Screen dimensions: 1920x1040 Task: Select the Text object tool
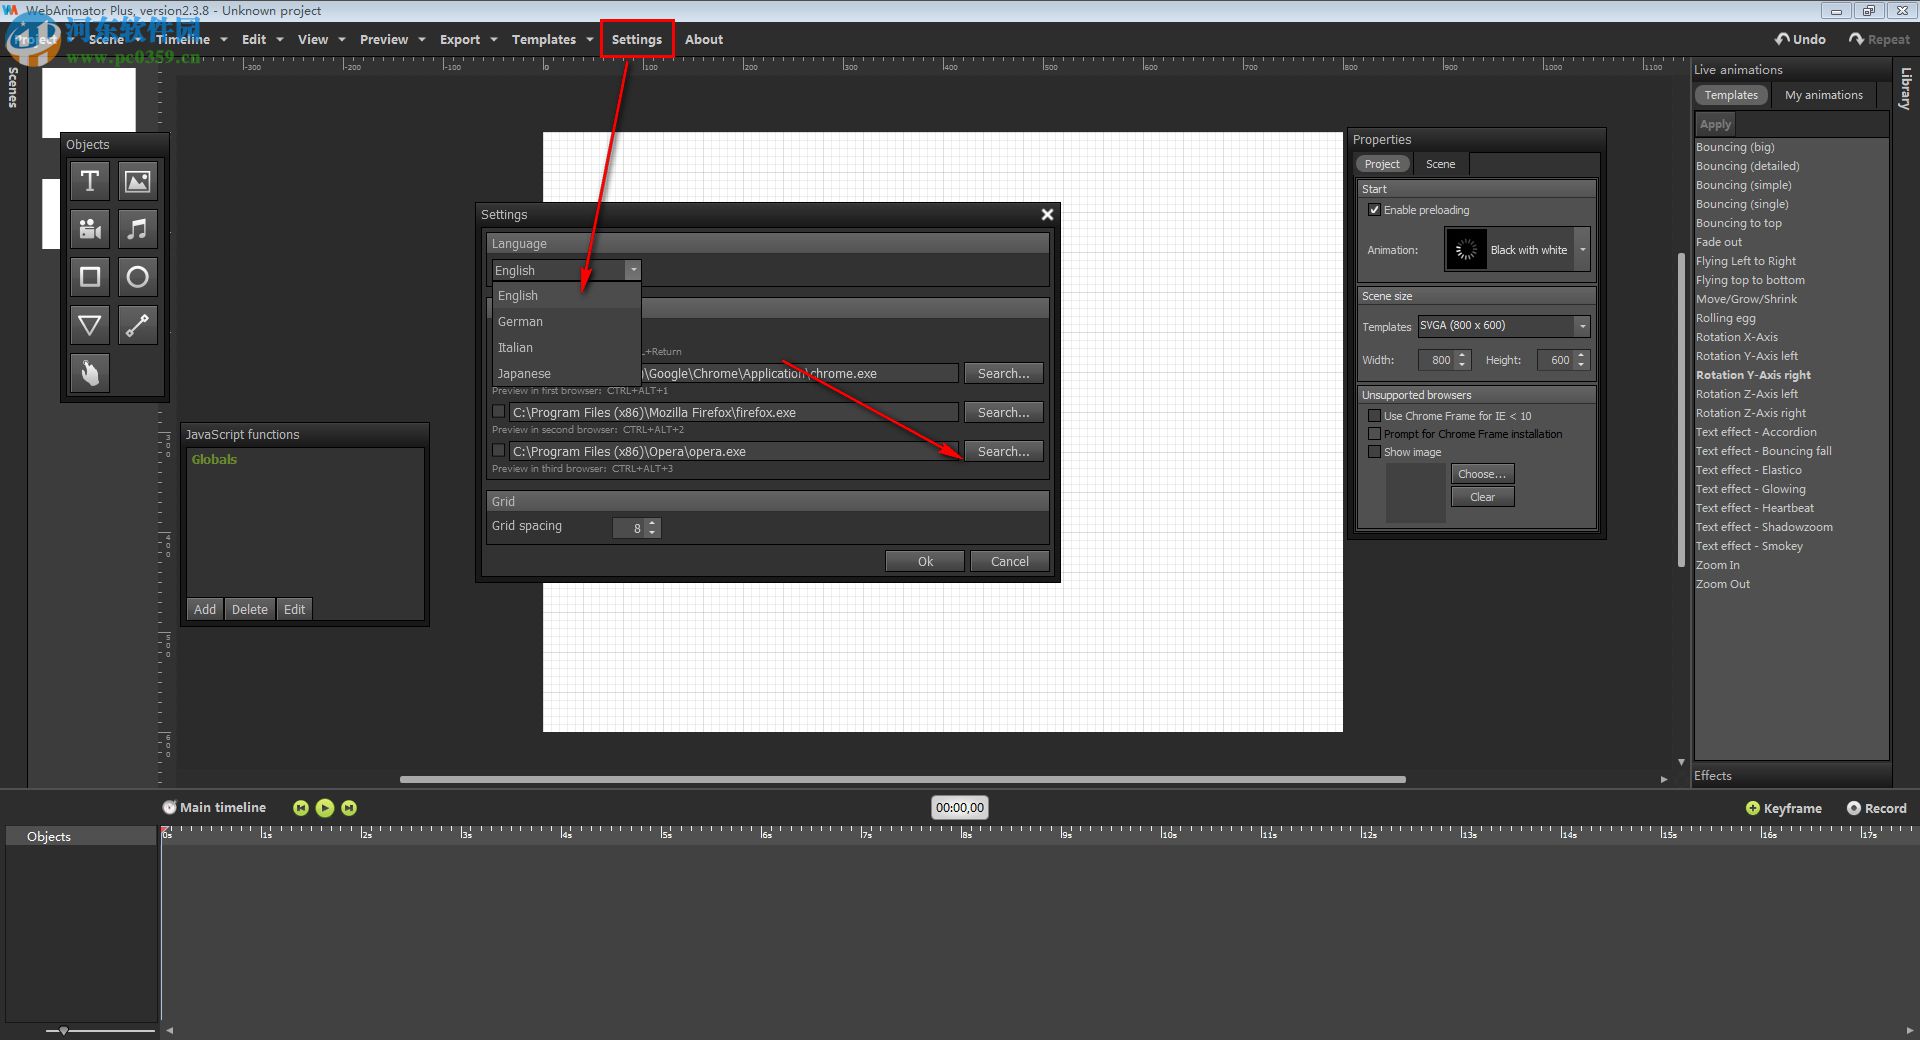89,181
